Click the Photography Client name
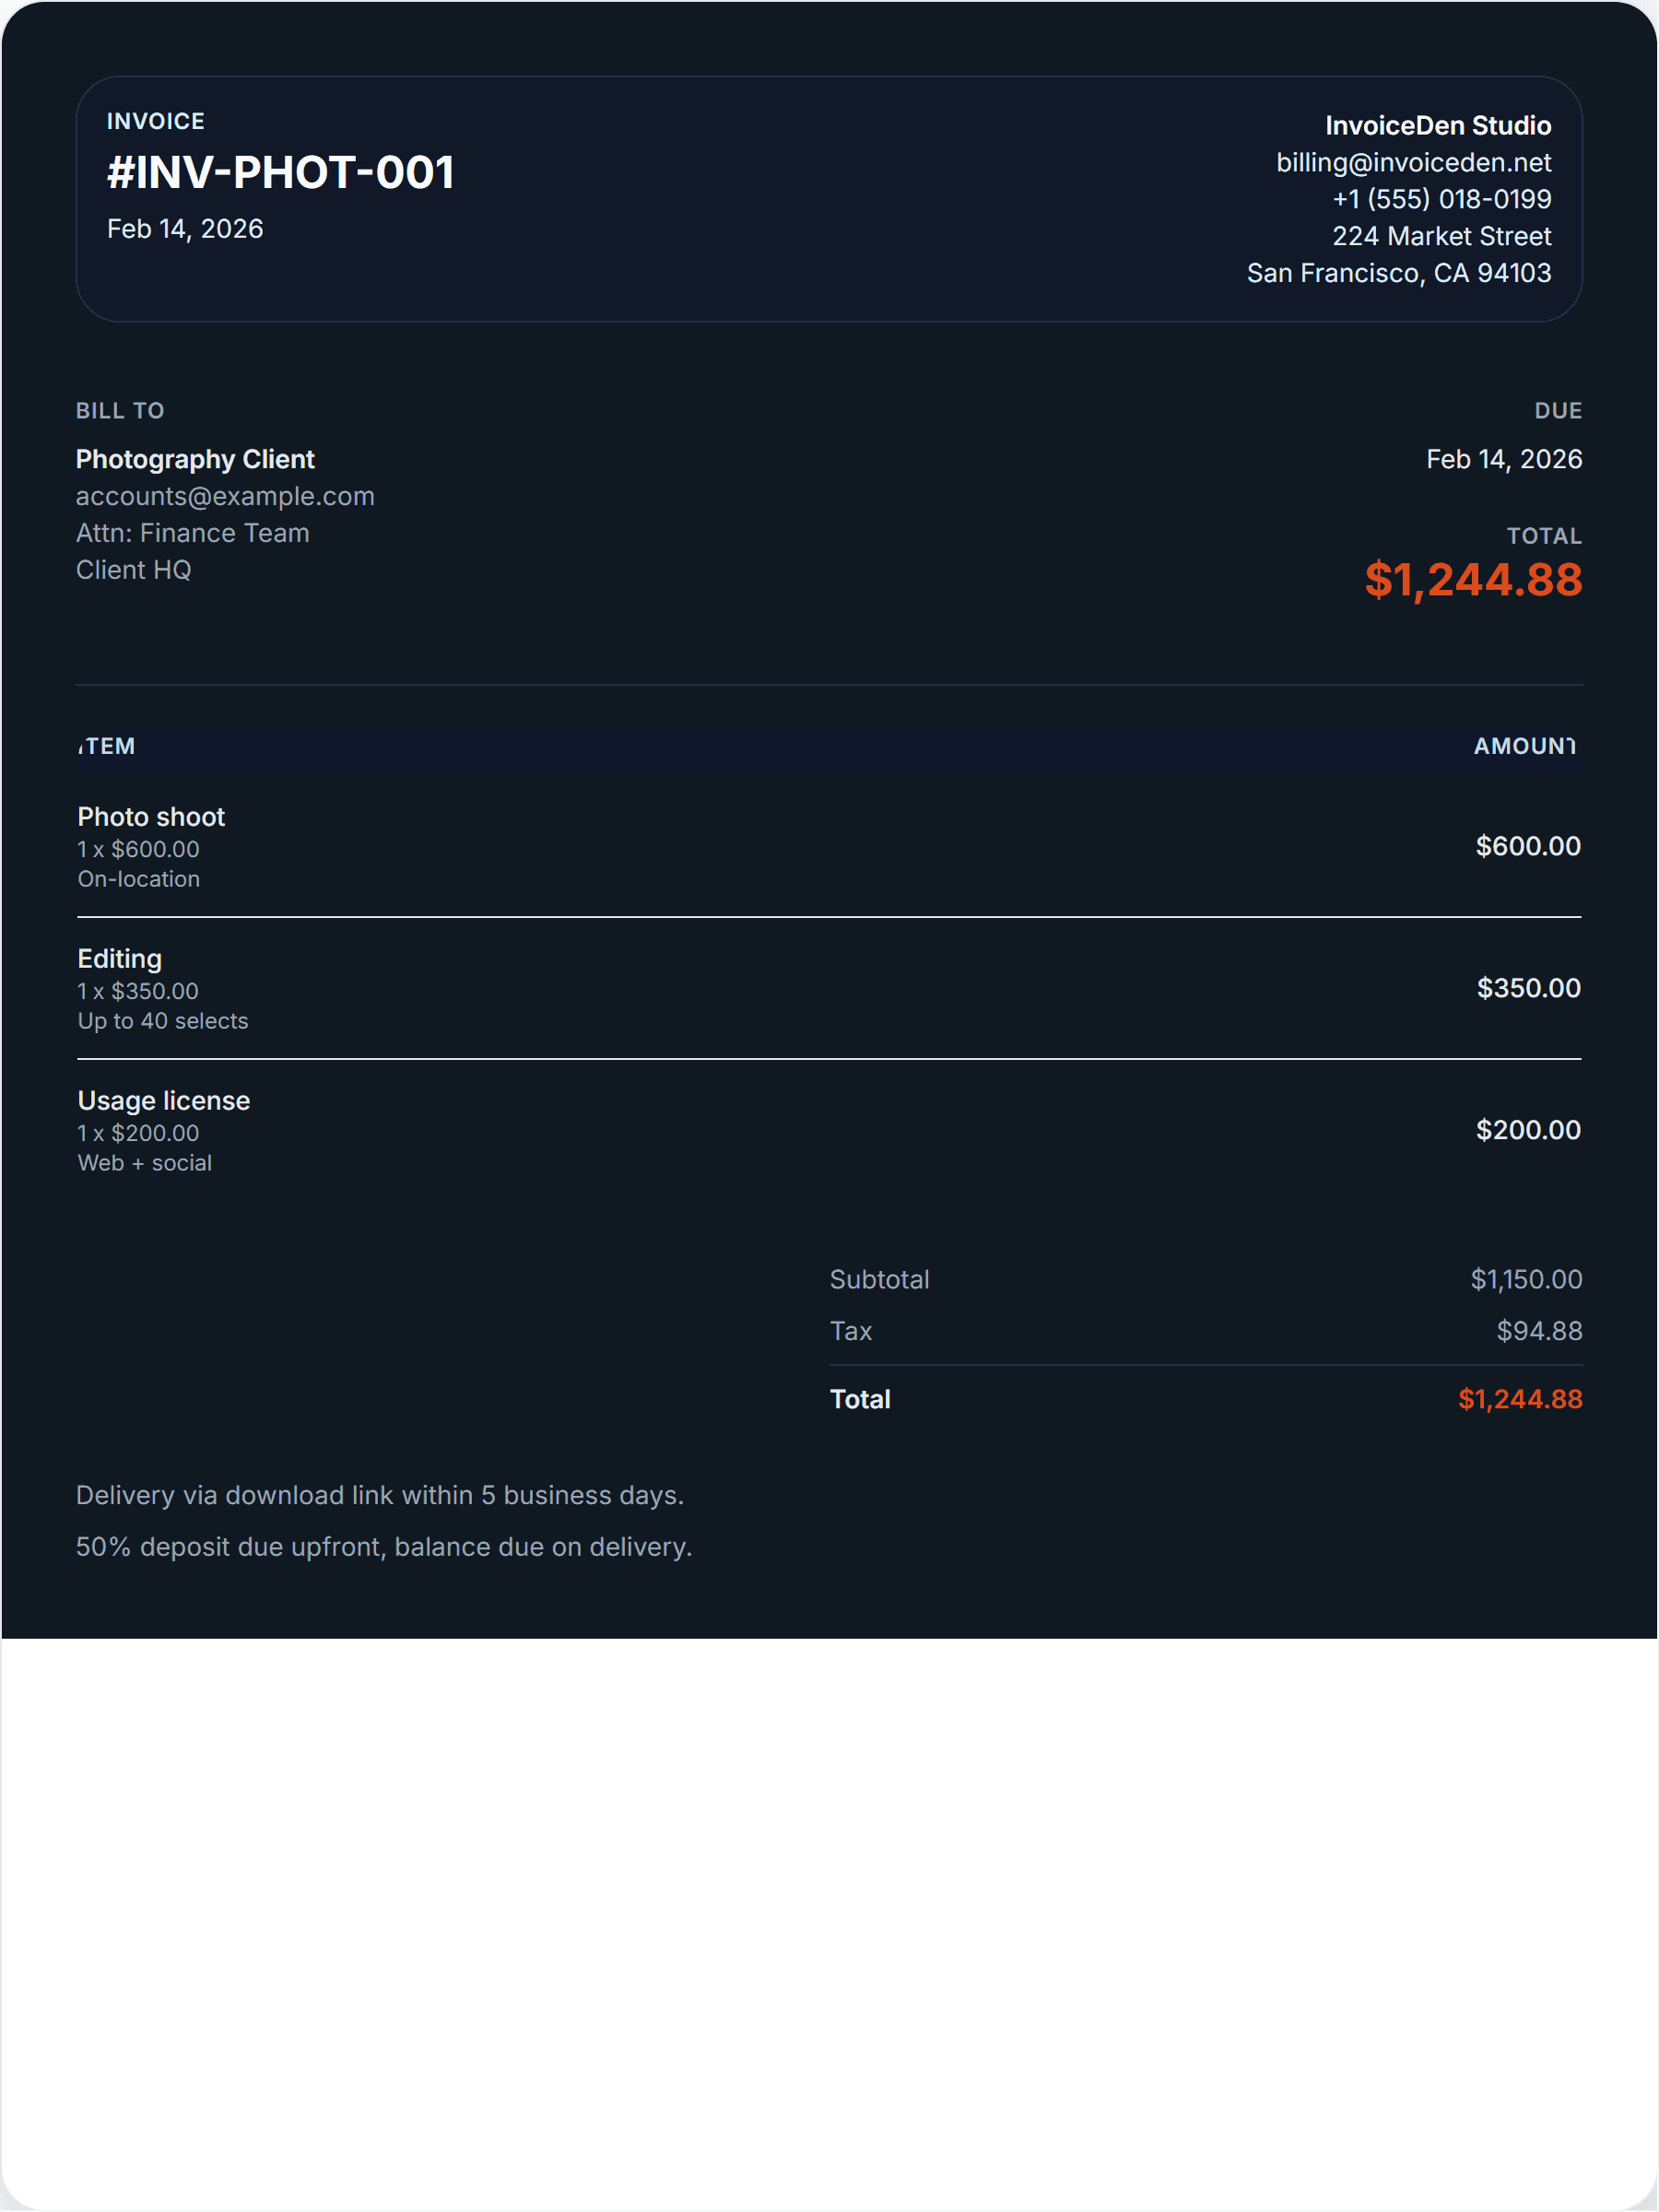The width and height of the screenshot is (1659, 2212). [x=195, y=459]
